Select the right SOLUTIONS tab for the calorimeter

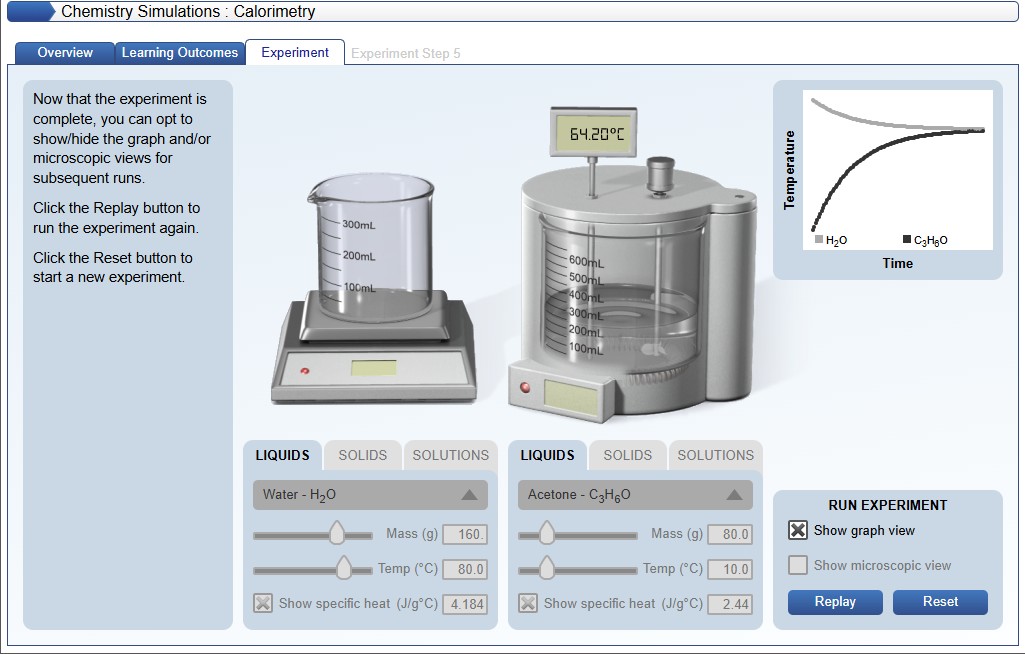(x=715, y=455)
